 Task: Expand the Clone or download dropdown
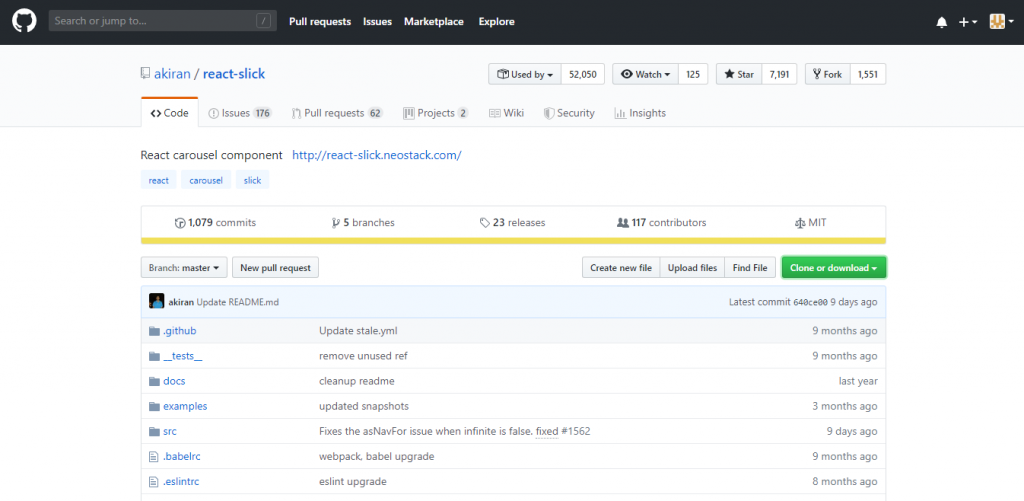tap(834, 268)
